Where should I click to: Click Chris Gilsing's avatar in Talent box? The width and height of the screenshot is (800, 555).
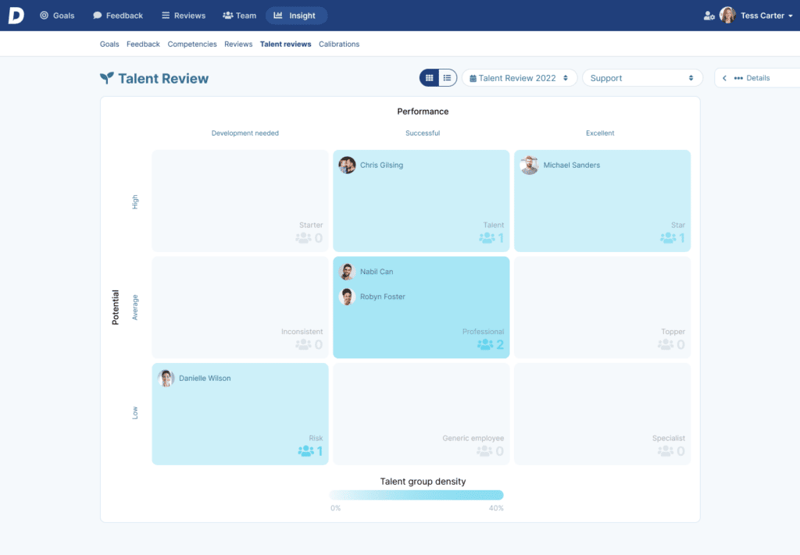tap(347, 165)
